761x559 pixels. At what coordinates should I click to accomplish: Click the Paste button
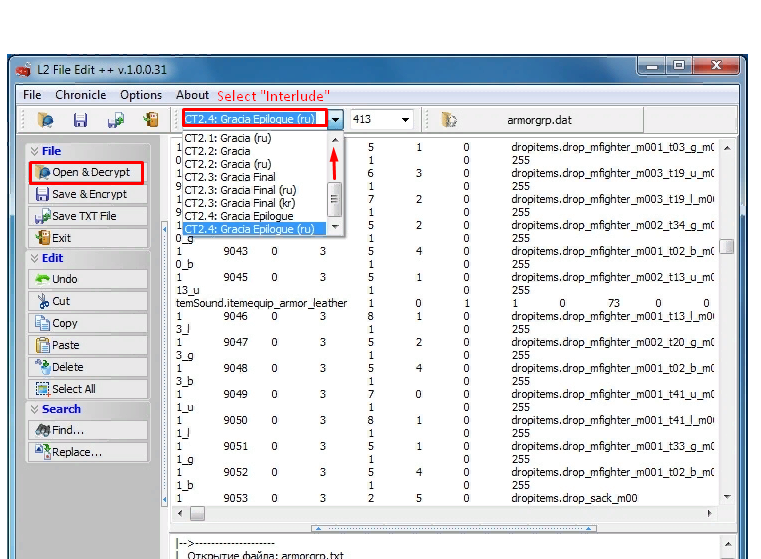pos(88,345)
